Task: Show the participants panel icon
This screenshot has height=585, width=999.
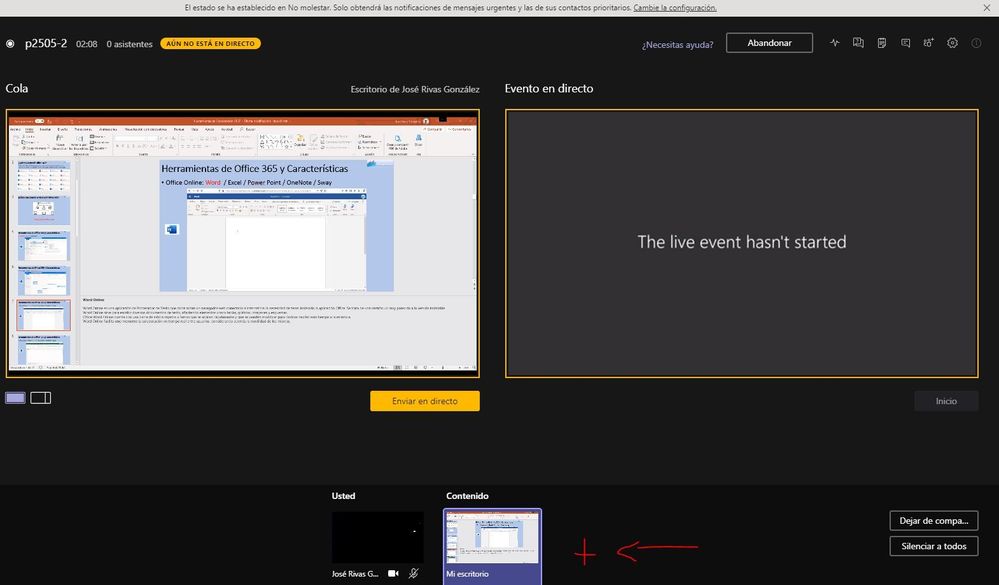Action: [x=928, y=43]
